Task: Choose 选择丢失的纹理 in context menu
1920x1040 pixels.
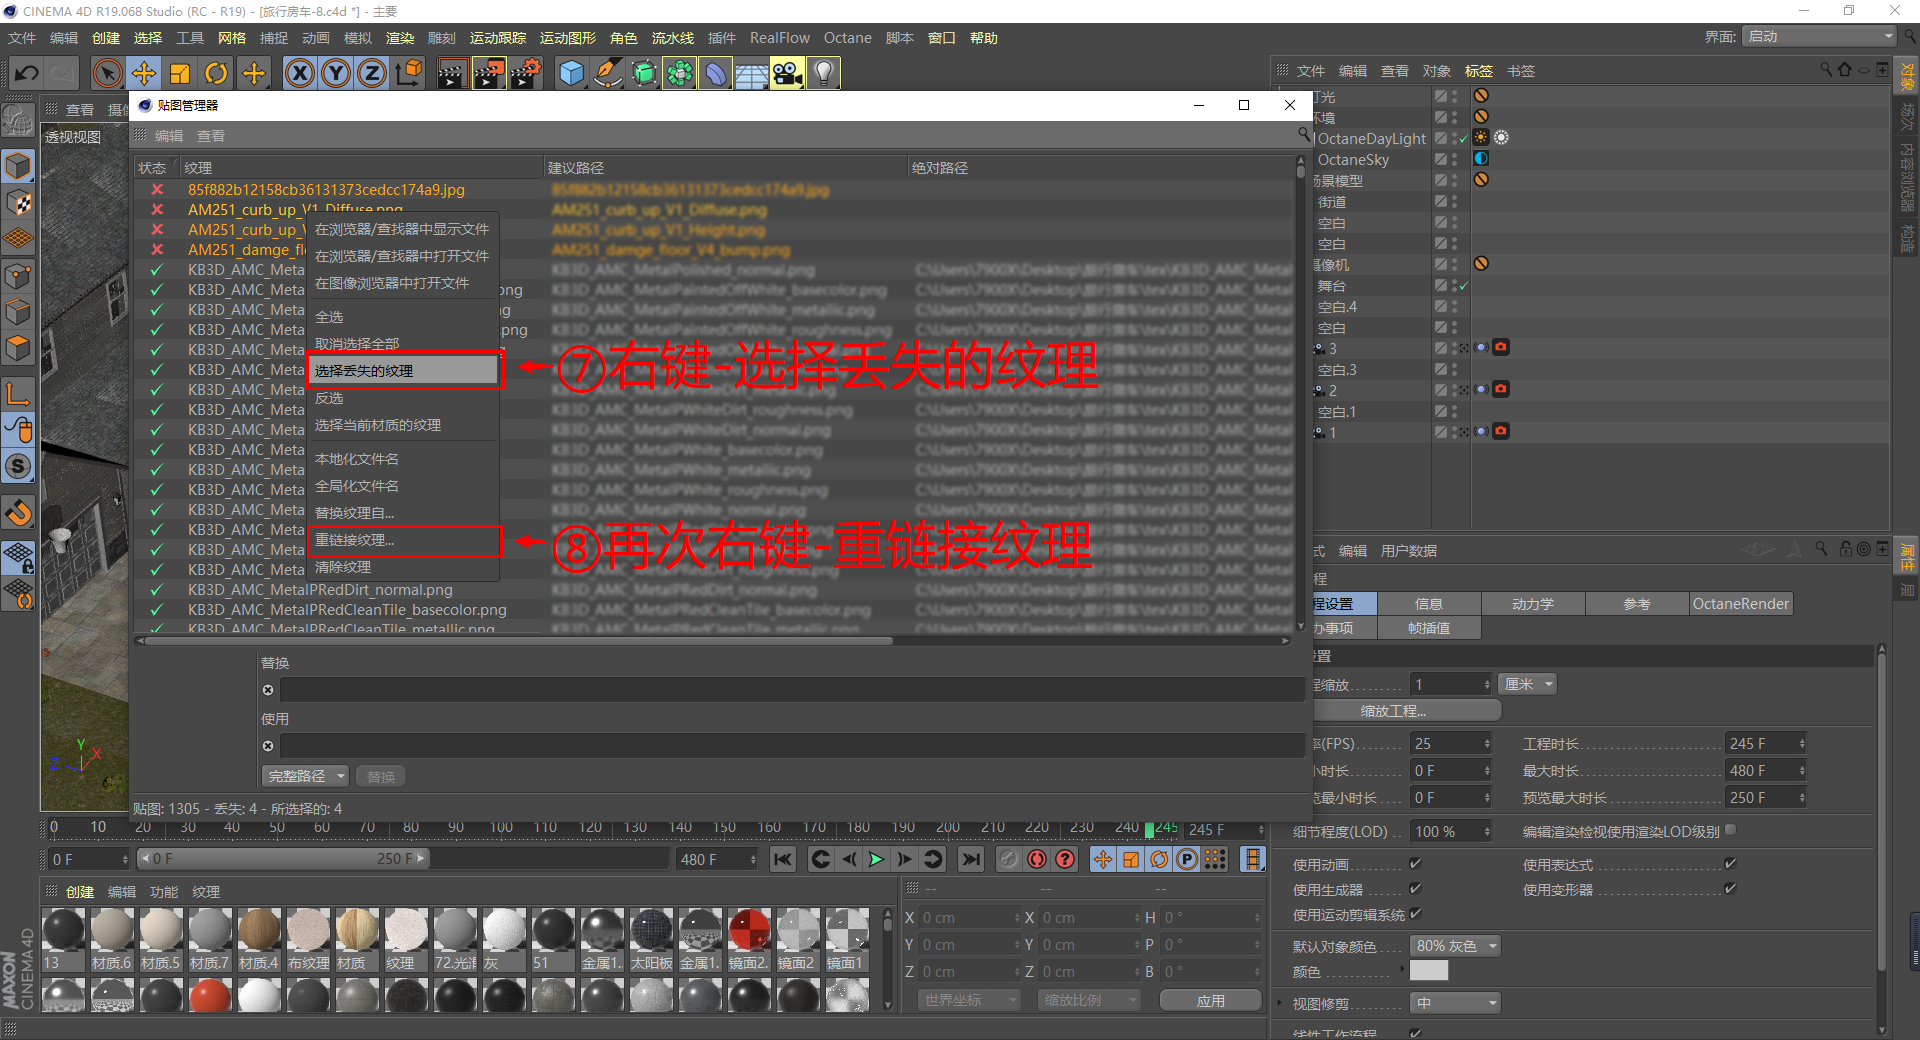Action: (402, 371)
